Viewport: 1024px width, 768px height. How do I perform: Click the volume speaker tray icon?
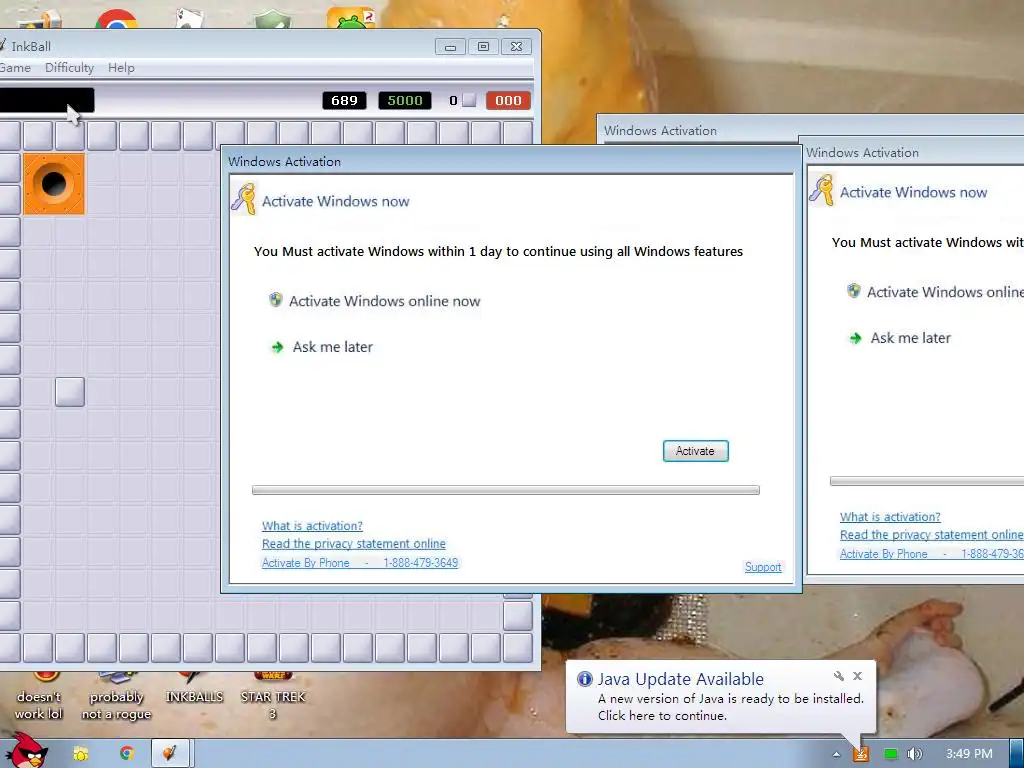[x=914, y=754]
